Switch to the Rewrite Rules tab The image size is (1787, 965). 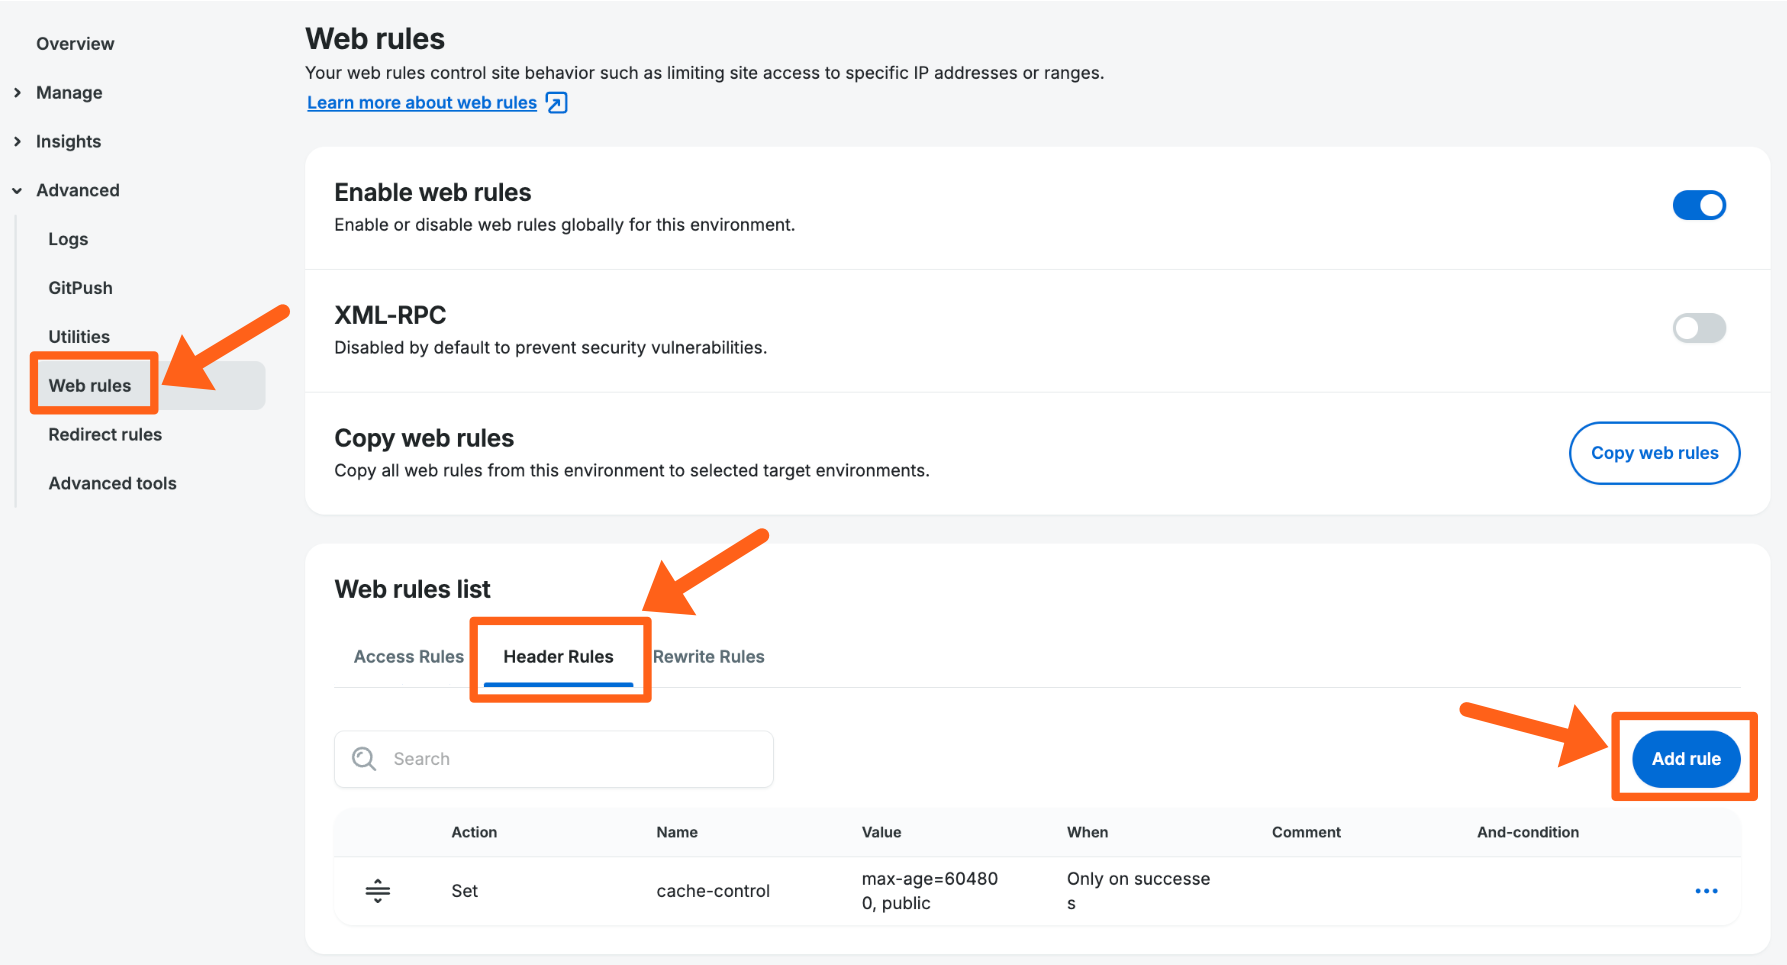point(709,656)
